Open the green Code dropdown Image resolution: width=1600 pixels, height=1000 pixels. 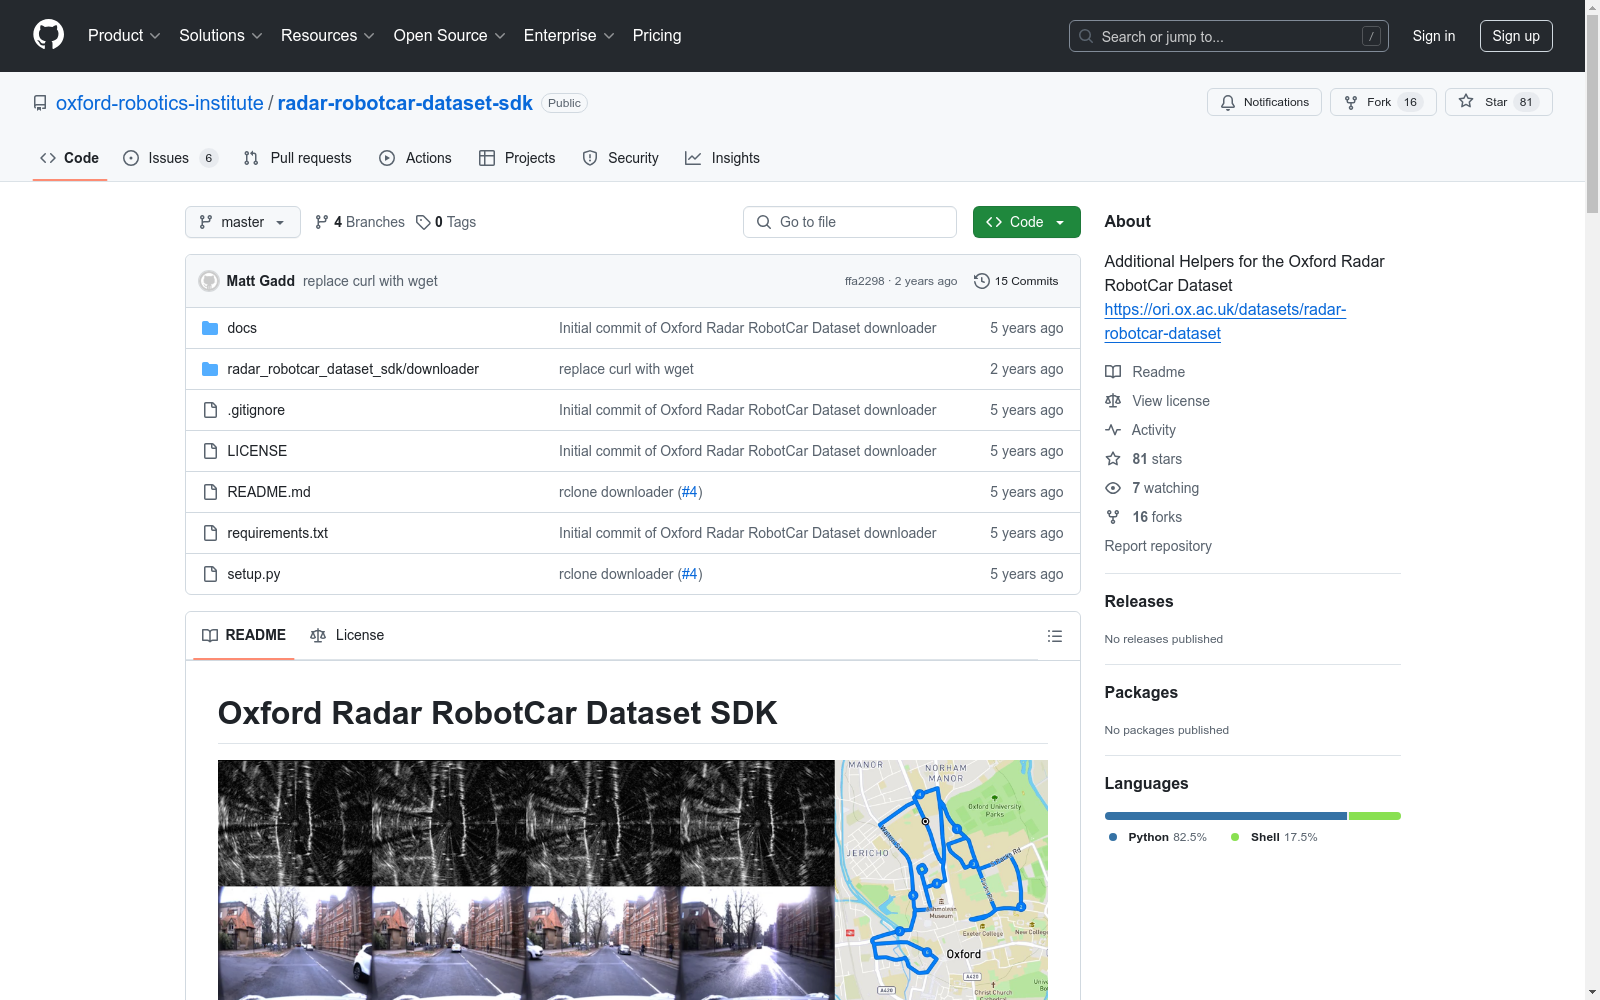(1026, 222)
